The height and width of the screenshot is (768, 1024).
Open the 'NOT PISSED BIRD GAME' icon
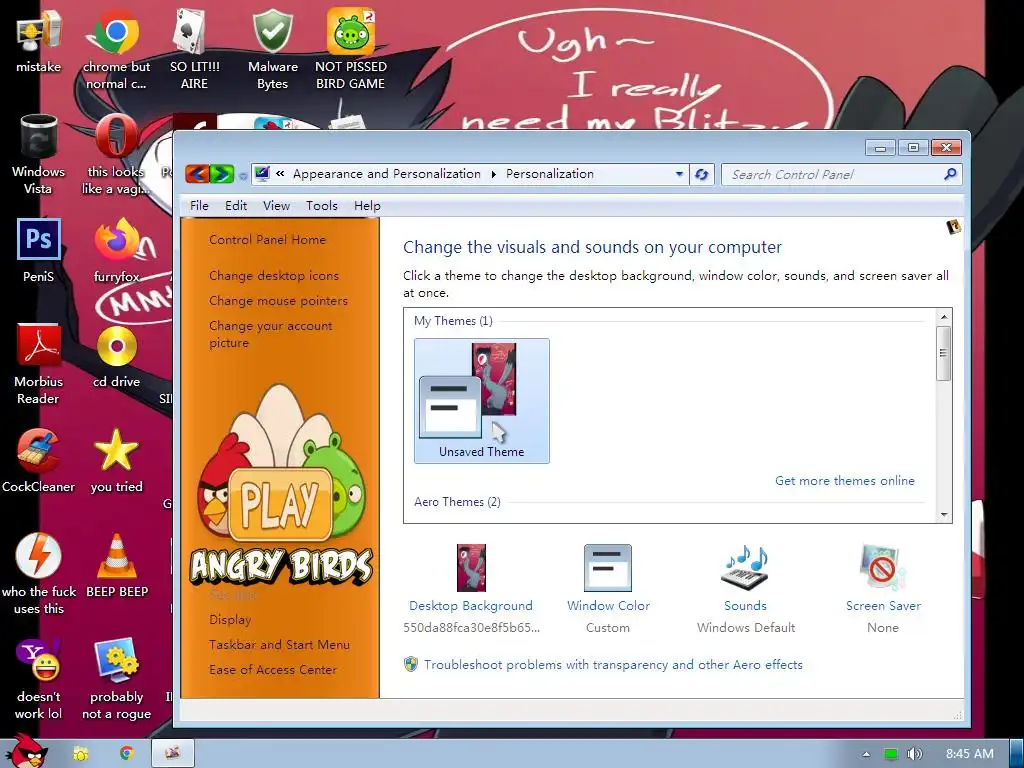[351, 49]
